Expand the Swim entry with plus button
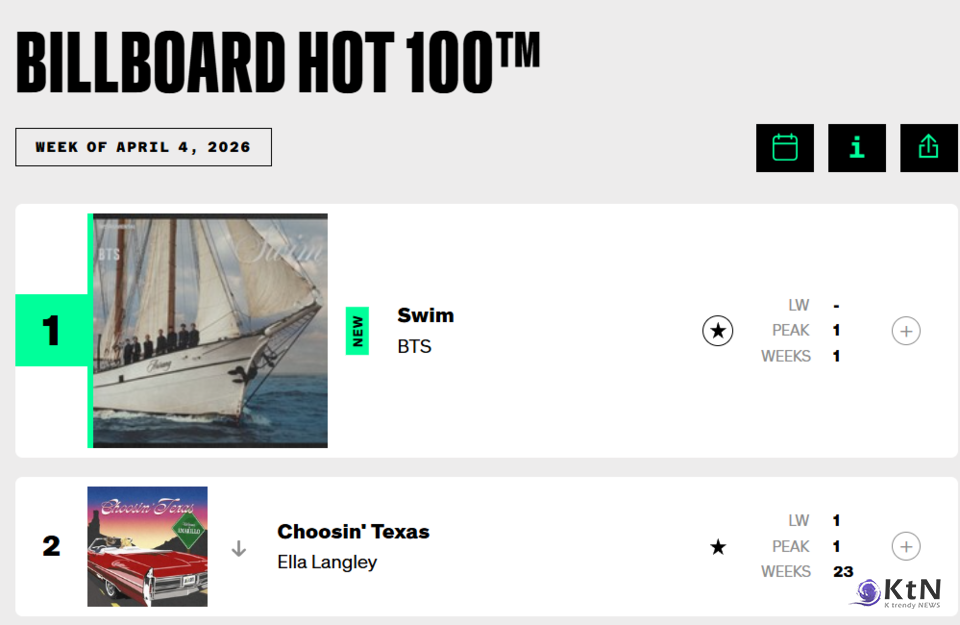960x625 pixels. tap(906, 331)
